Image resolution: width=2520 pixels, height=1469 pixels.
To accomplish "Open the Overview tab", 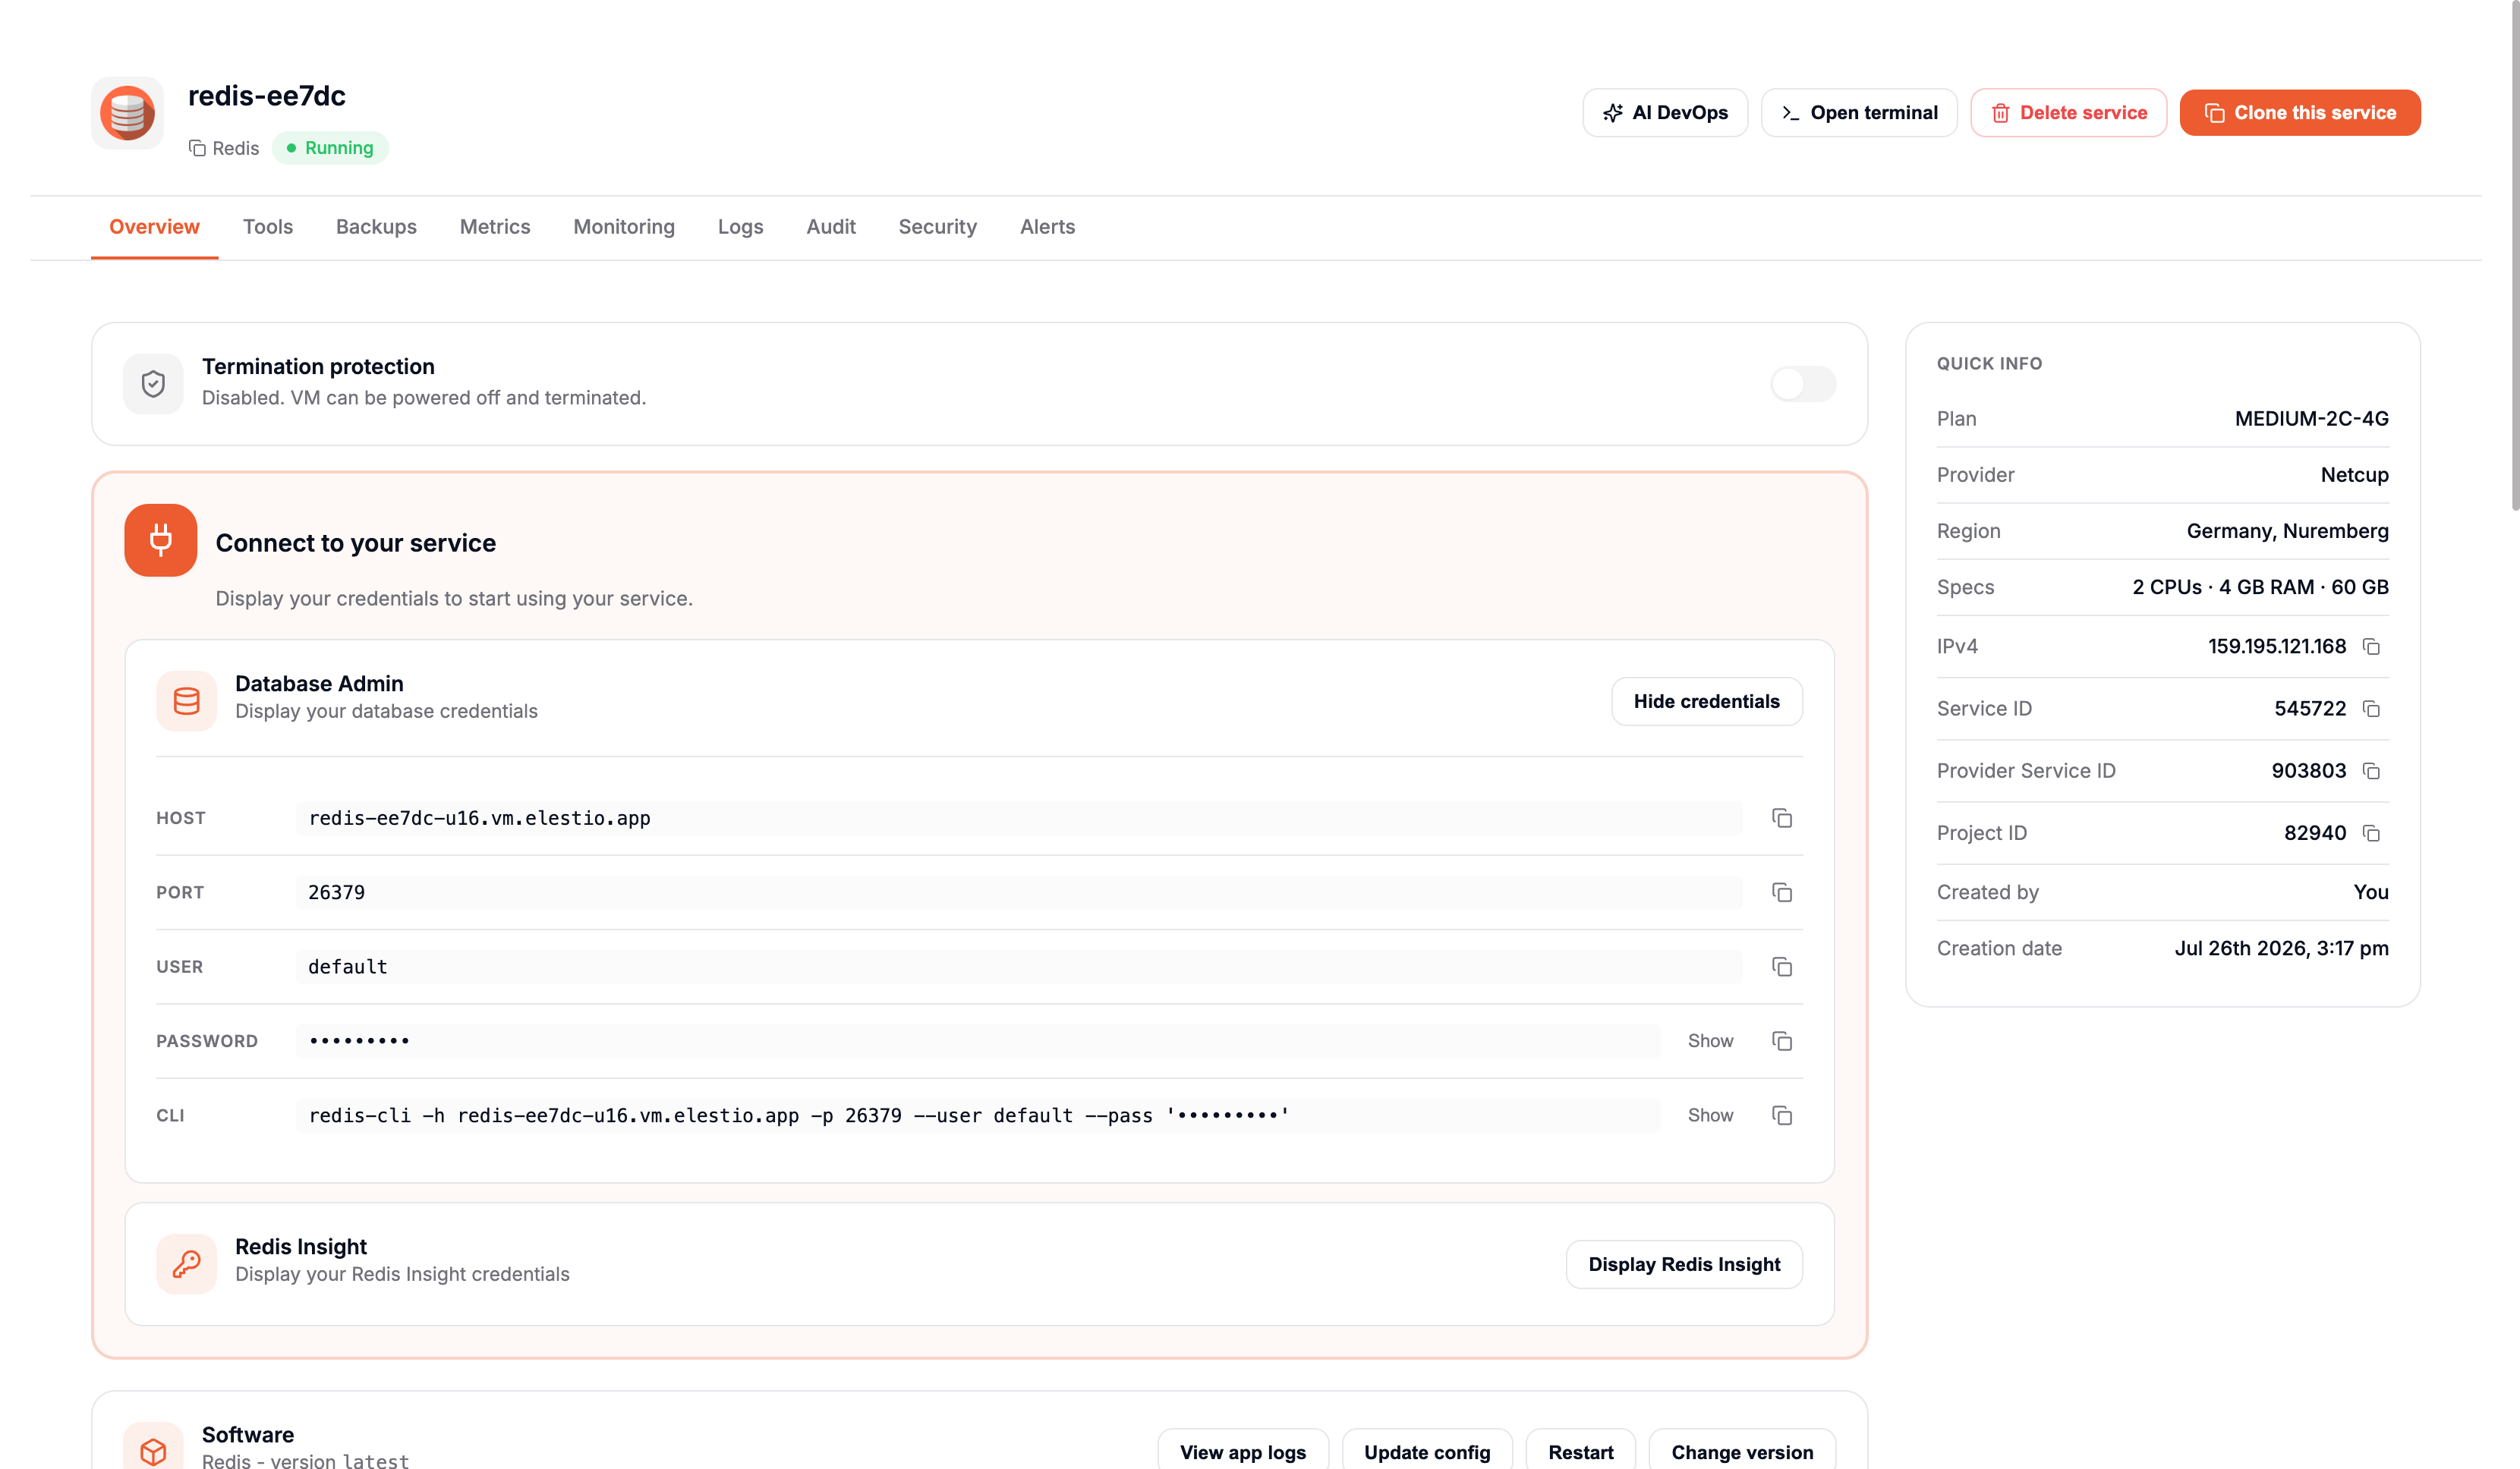I will pyautogui.click(x=154, y=227).
